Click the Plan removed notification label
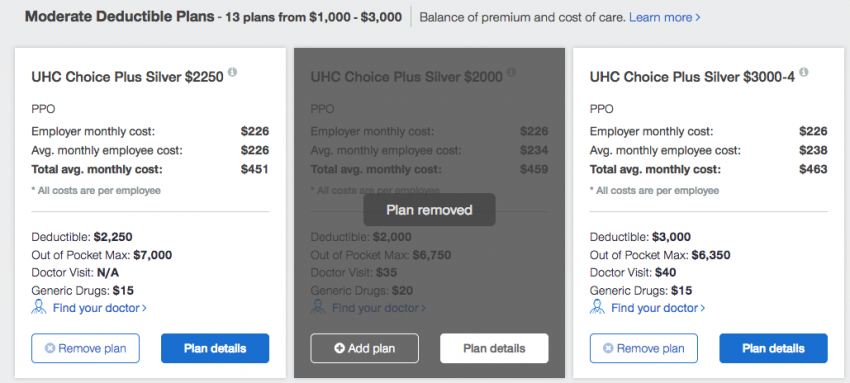The height and width of the screenshot is (383, 850). (x=429, y=210)
